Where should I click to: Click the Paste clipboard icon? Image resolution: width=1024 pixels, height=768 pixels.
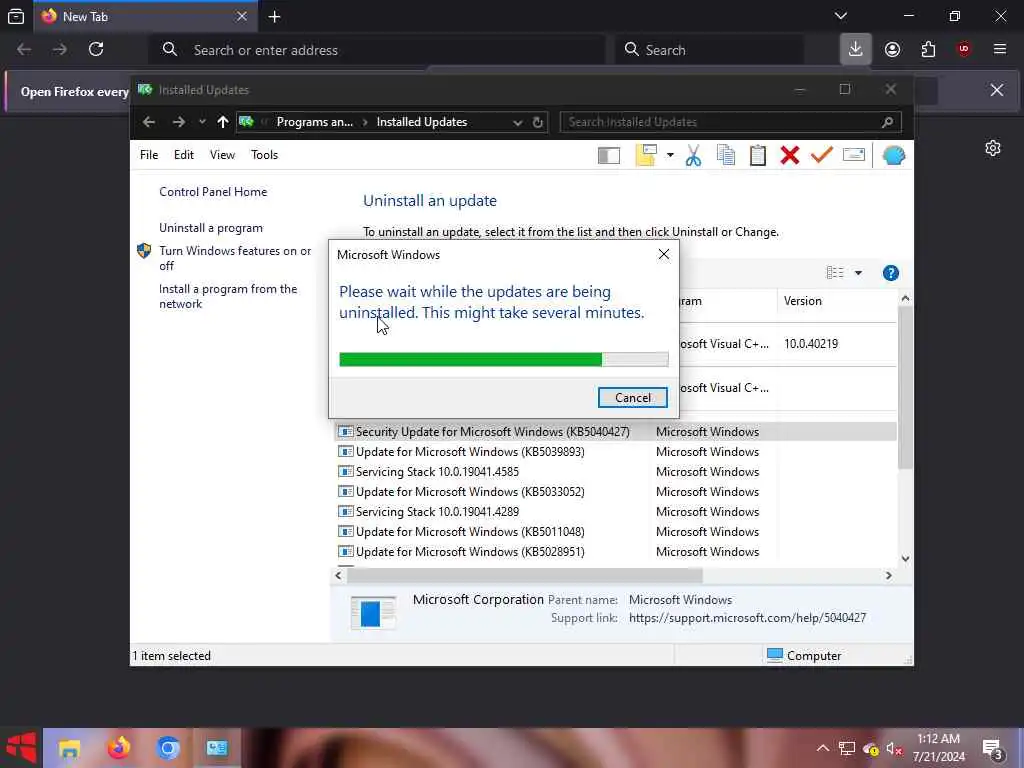pyautogui.click(x=758, y=155)
